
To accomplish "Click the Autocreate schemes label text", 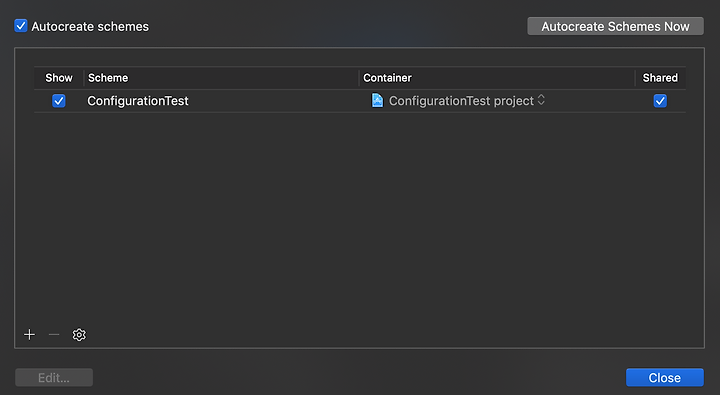I will tap(90, 26).
